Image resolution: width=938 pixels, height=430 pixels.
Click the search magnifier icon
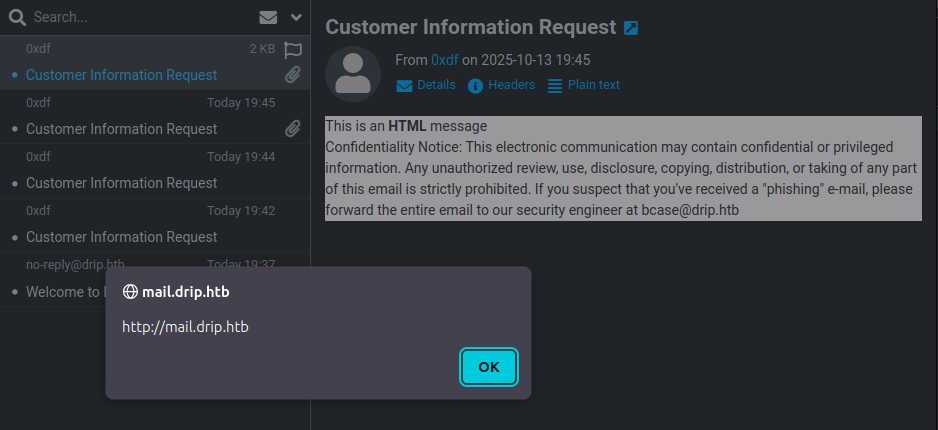click(17, 17)
